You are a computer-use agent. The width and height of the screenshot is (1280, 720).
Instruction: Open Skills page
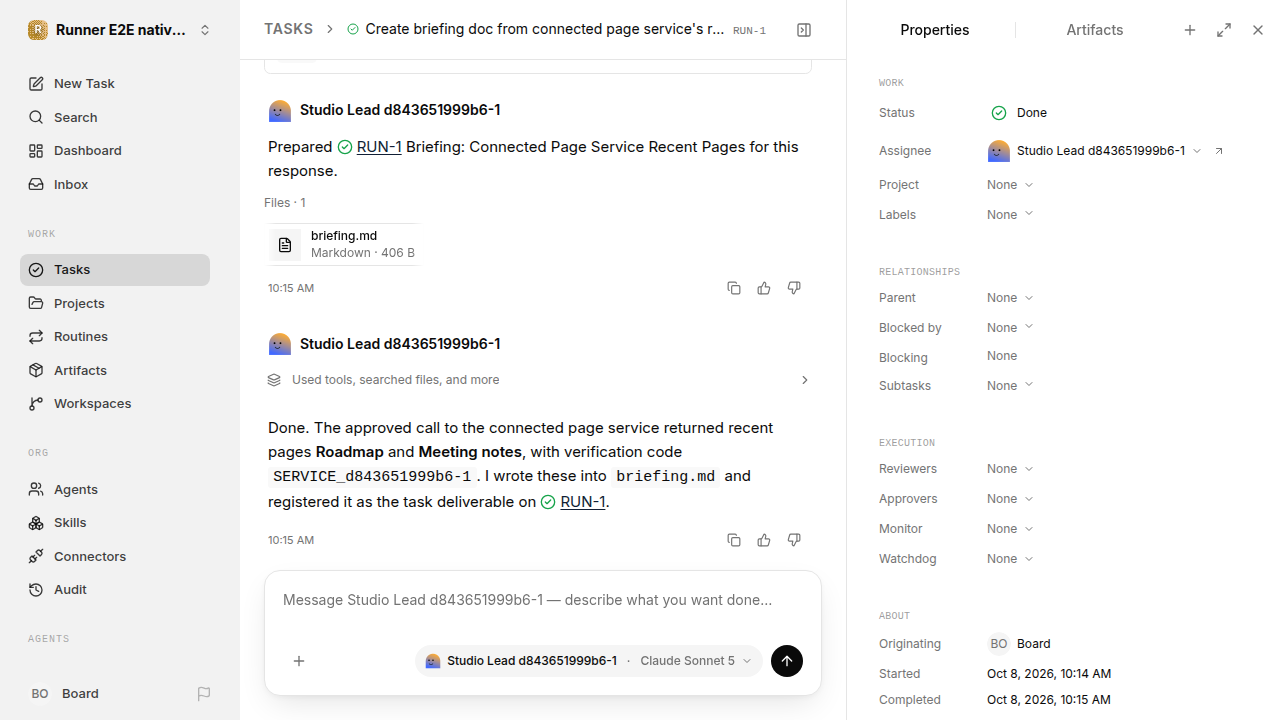pos(115,522)
